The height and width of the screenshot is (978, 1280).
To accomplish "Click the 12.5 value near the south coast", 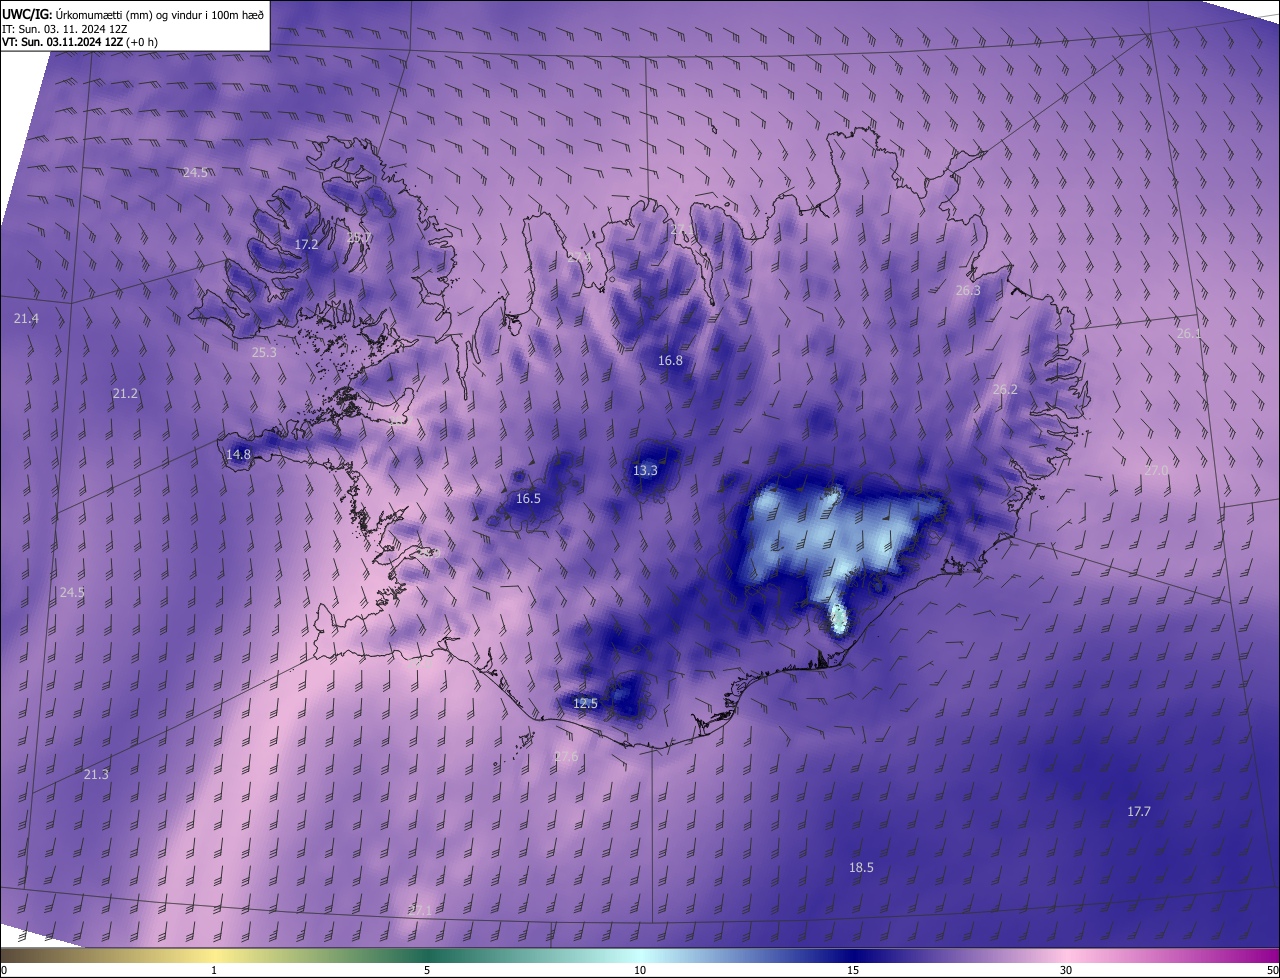I will coord(585,703).
